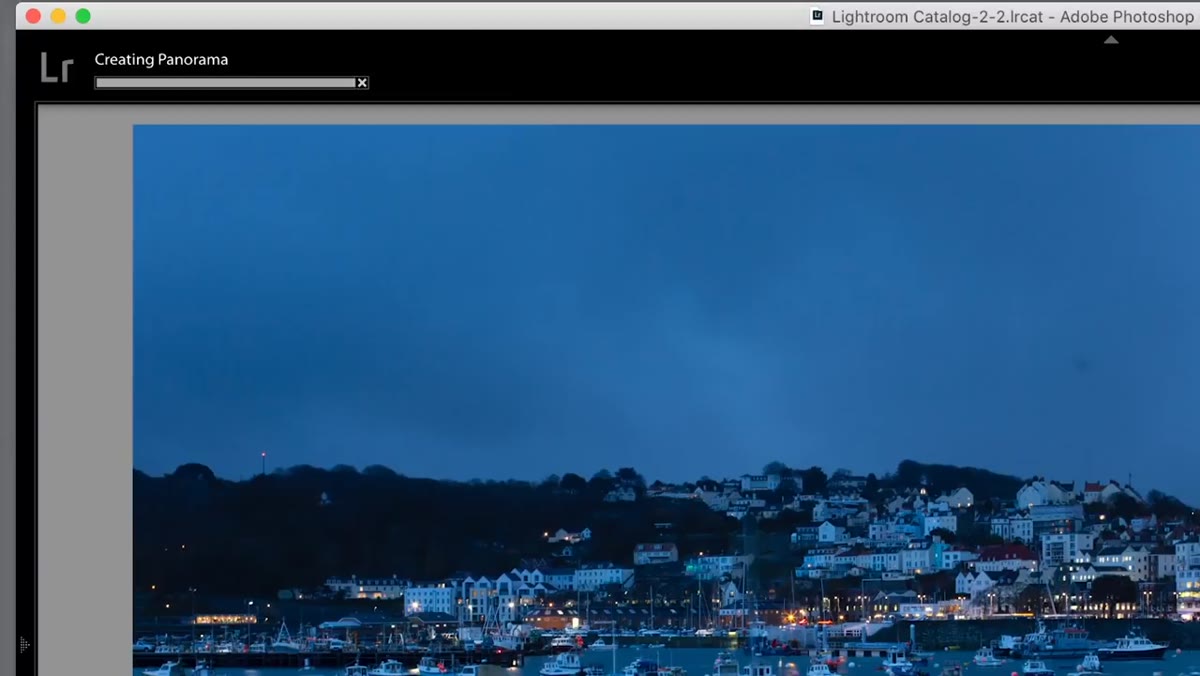Screen dimensions: 1200x676
Task: Close the Lightroom window with red button
Action: (33, 16)
